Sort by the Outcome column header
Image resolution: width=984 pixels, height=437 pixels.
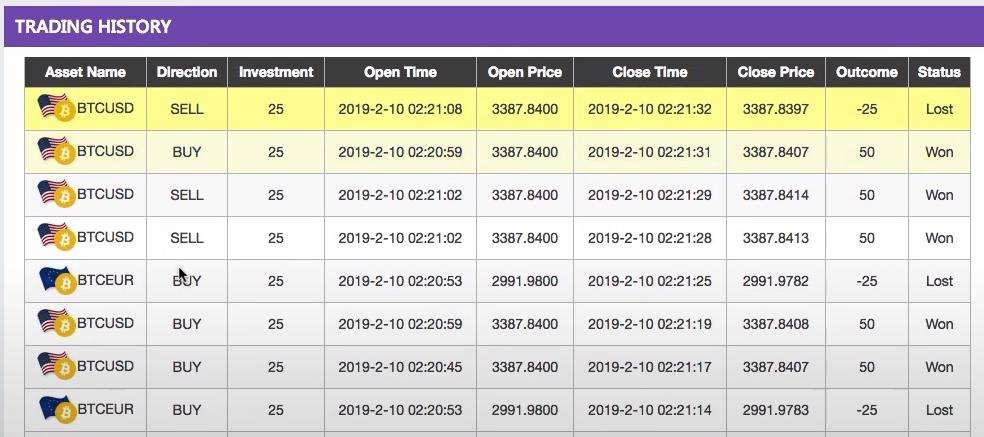point(867,72)
